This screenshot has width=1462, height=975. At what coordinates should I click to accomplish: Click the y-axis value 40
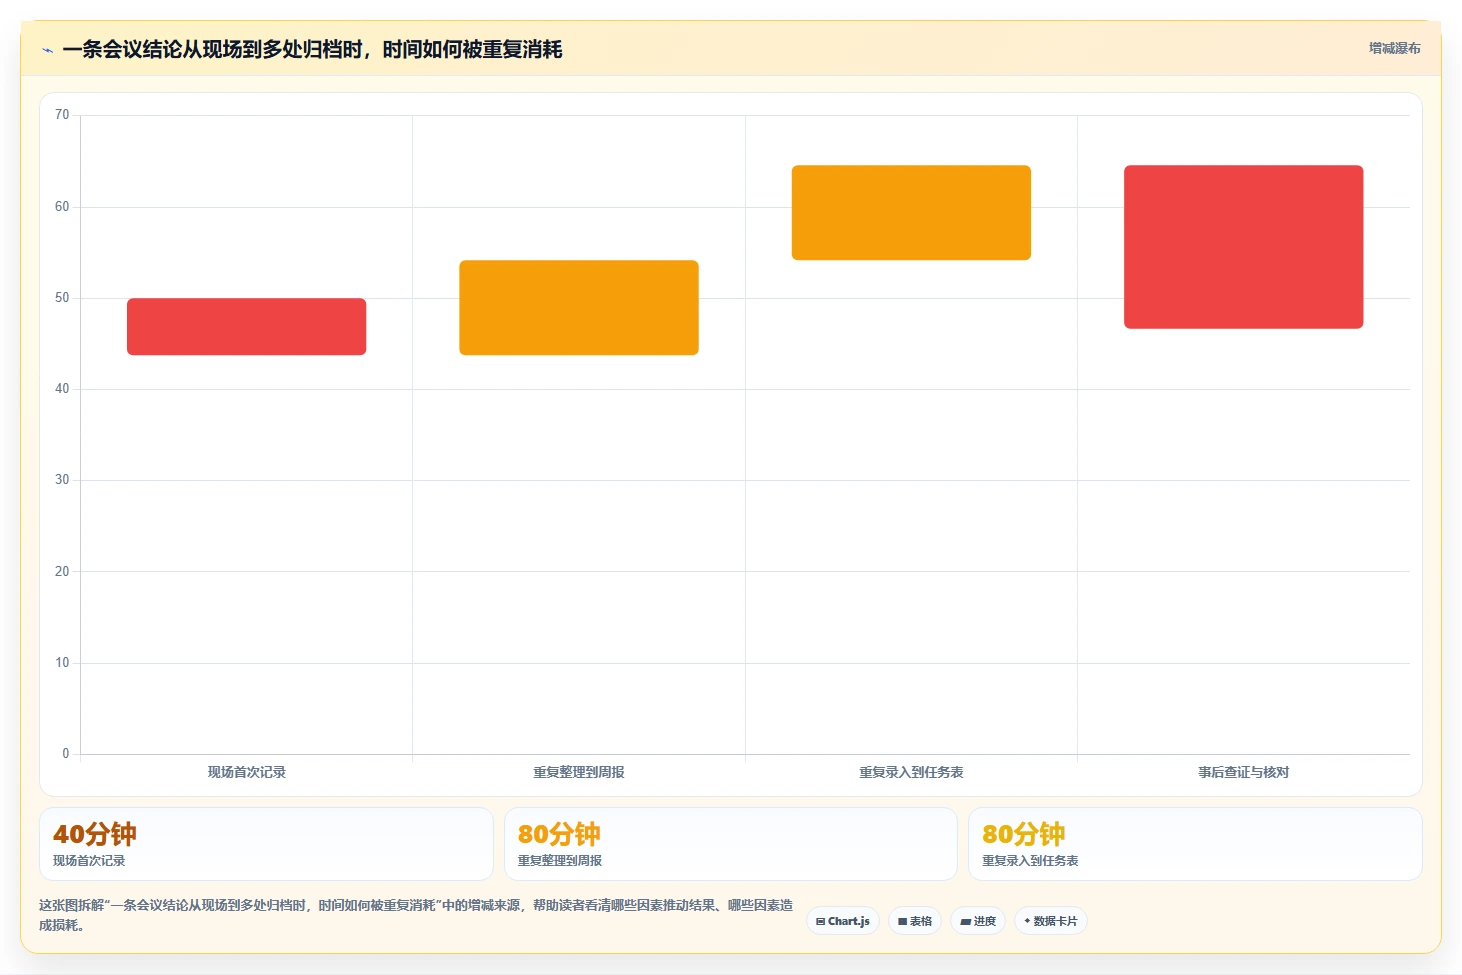pyautogui.click(x=62, y=389)
